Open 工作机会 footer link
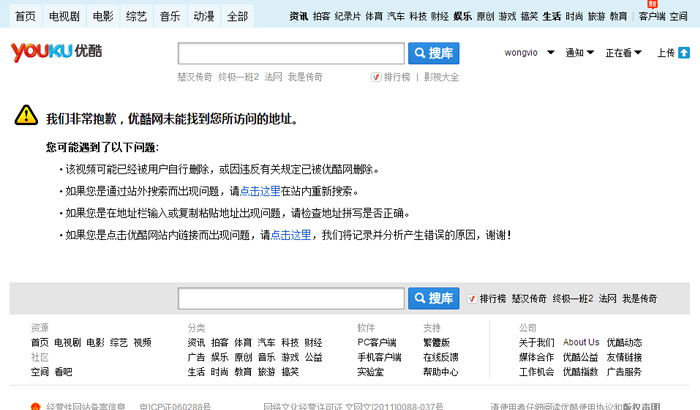700x410 pixels. (536, 372)
